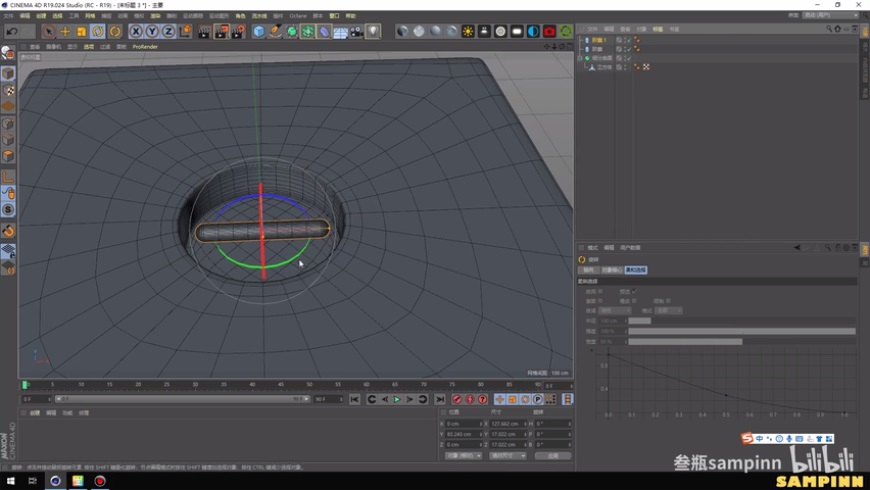This screenshot has width=870, height=490.
Task: Open the Spline pen tool icon
Action: tap(275, 32)
